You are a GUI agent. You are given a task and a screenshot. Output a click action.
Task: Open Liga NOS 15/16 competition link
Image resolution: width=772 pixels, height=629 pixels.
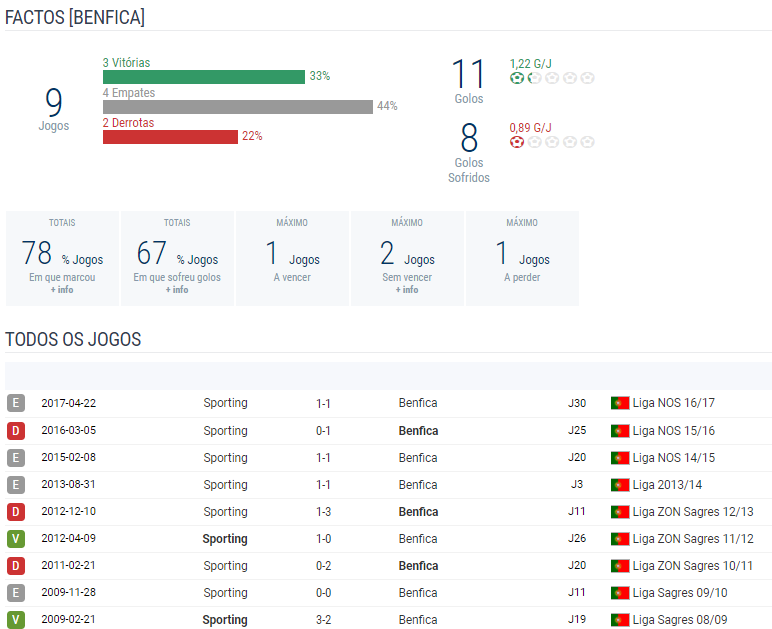(x=674, y=431)
